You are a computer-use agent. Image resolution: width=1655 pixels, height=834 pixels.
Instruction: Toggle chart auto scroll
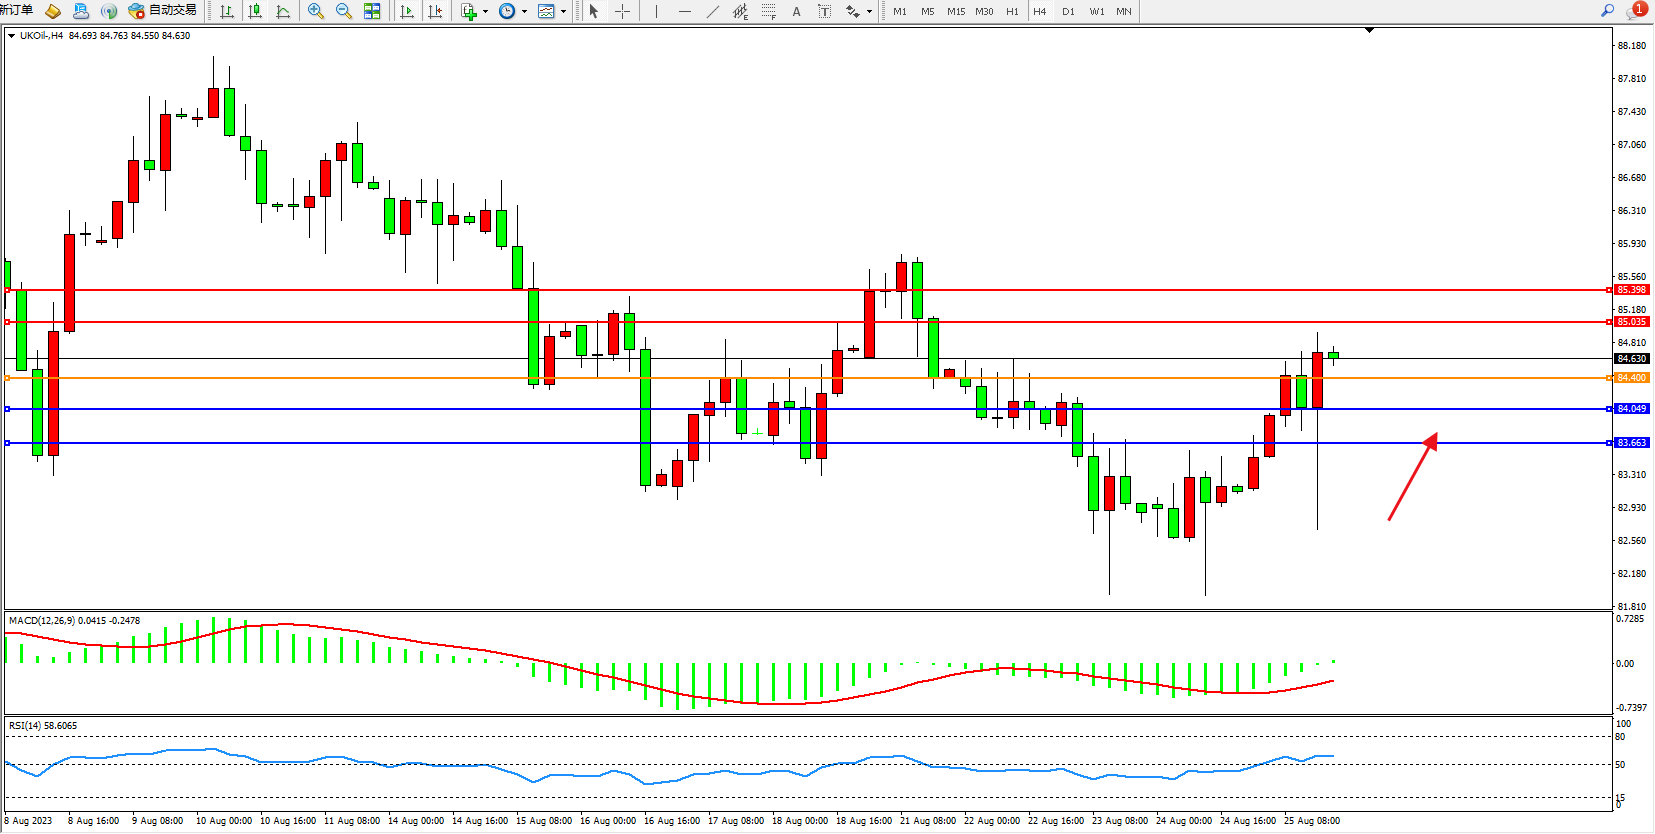click(407, 11)
